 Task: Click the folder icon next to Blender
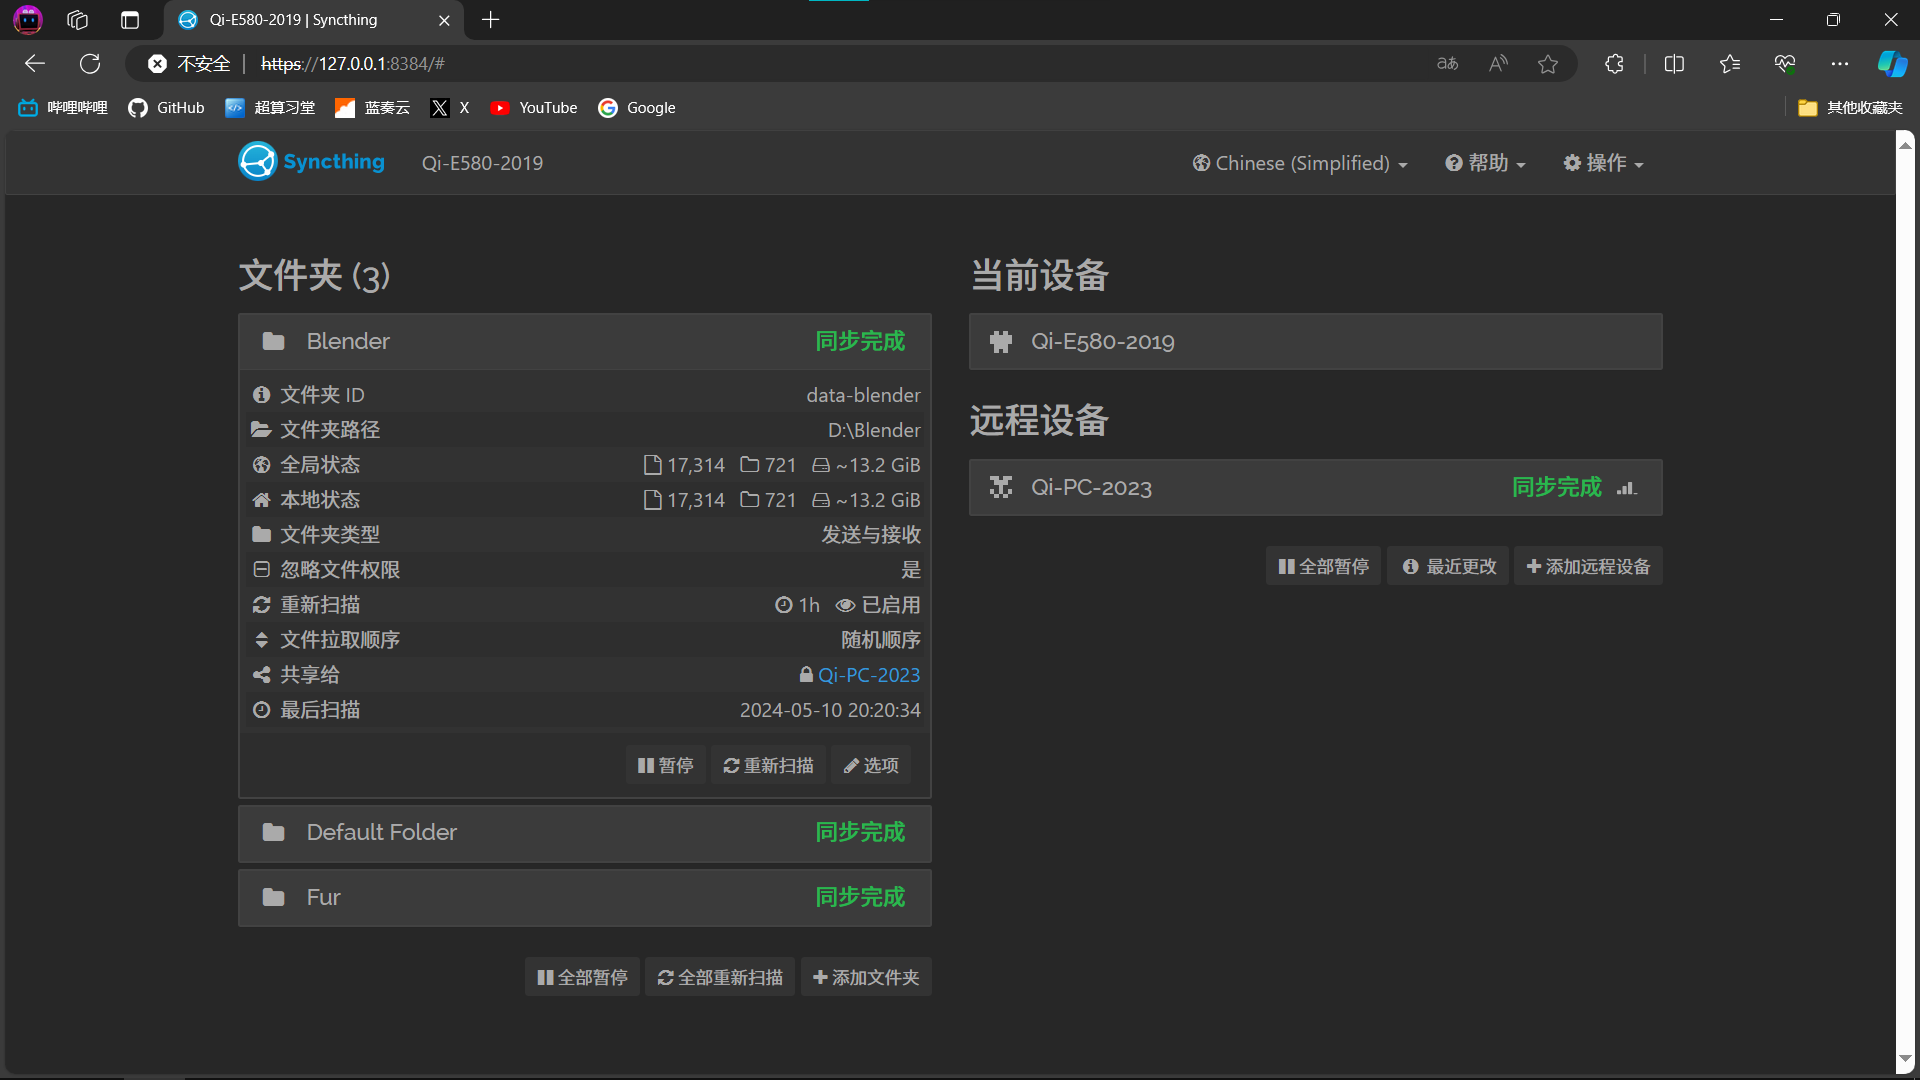coord(273,340)
